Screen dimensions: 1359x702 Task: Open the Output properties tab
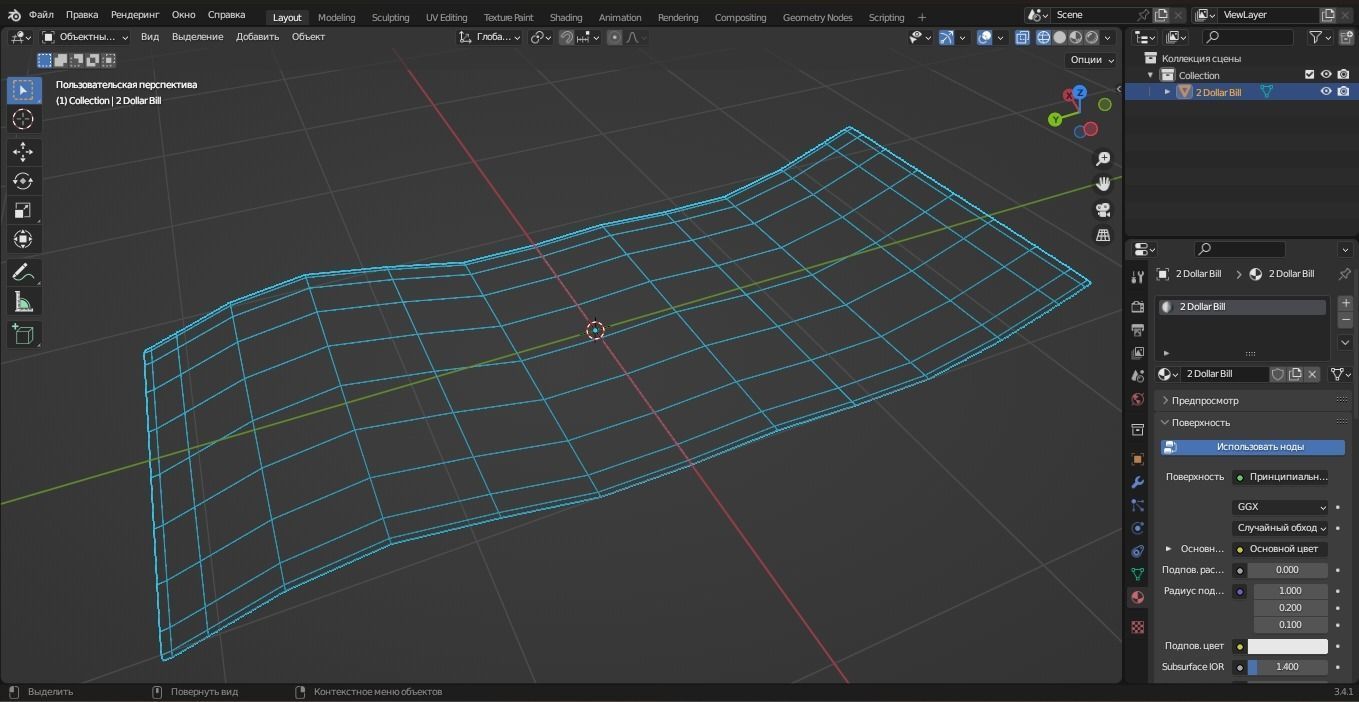coord(1137,329)
